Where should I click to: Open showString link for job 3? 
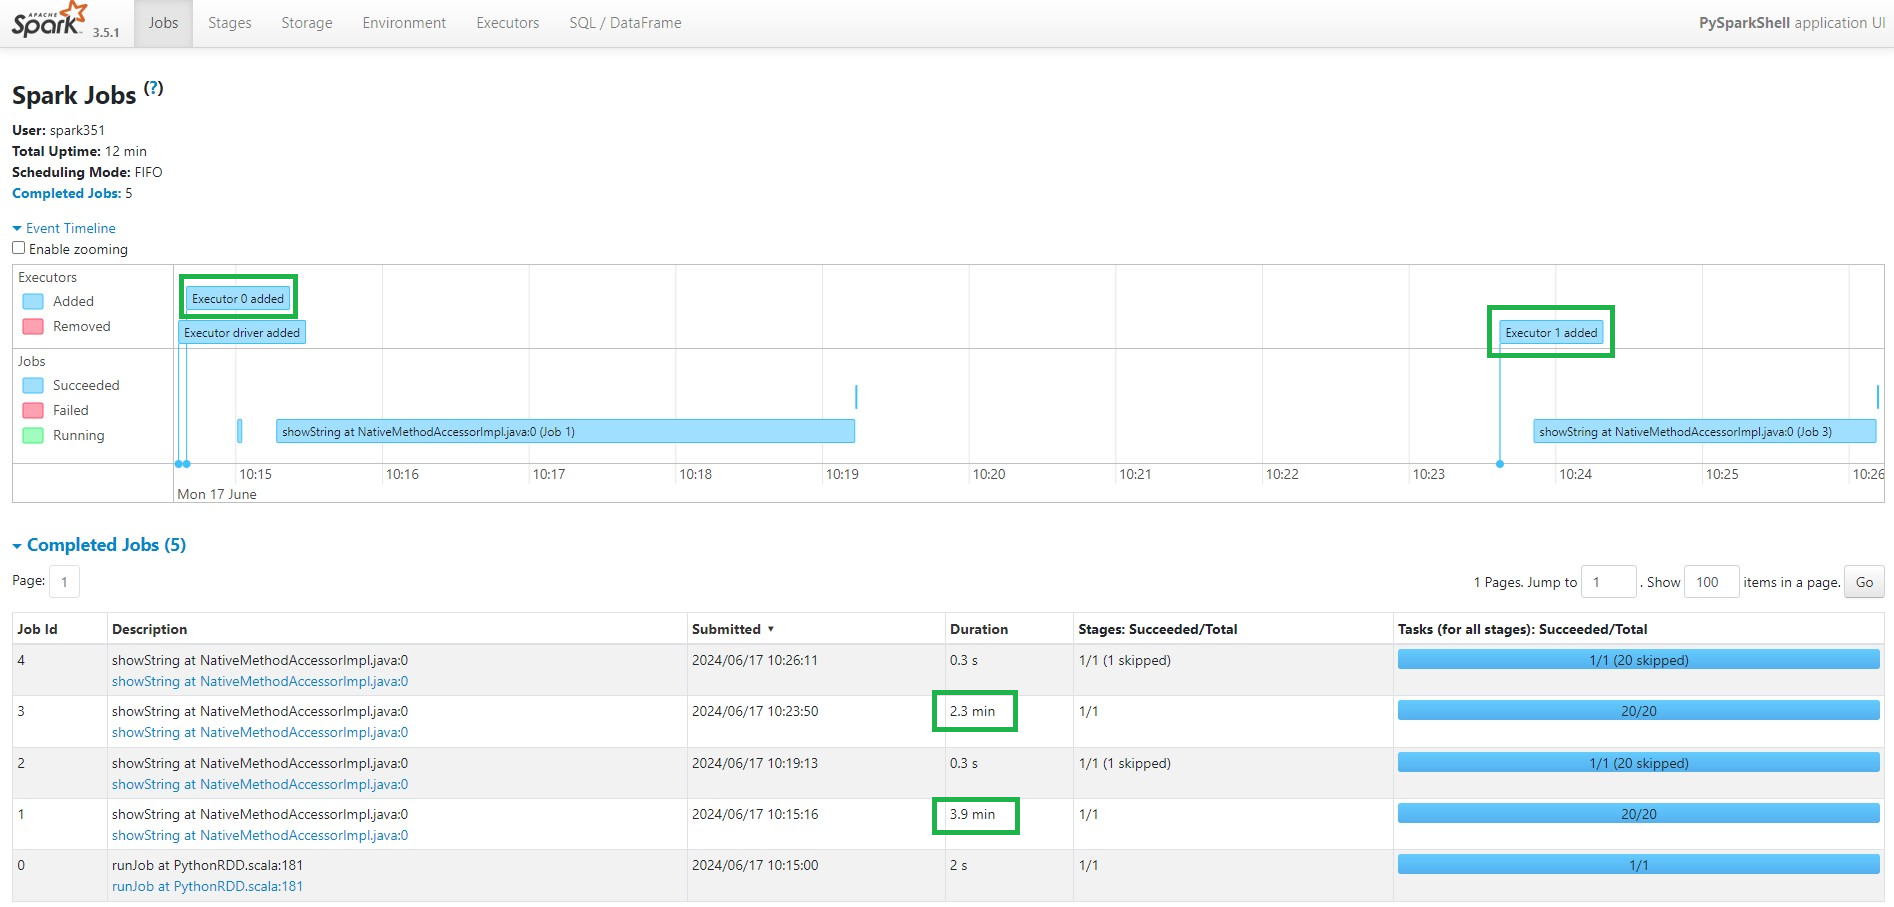(260, 733)
